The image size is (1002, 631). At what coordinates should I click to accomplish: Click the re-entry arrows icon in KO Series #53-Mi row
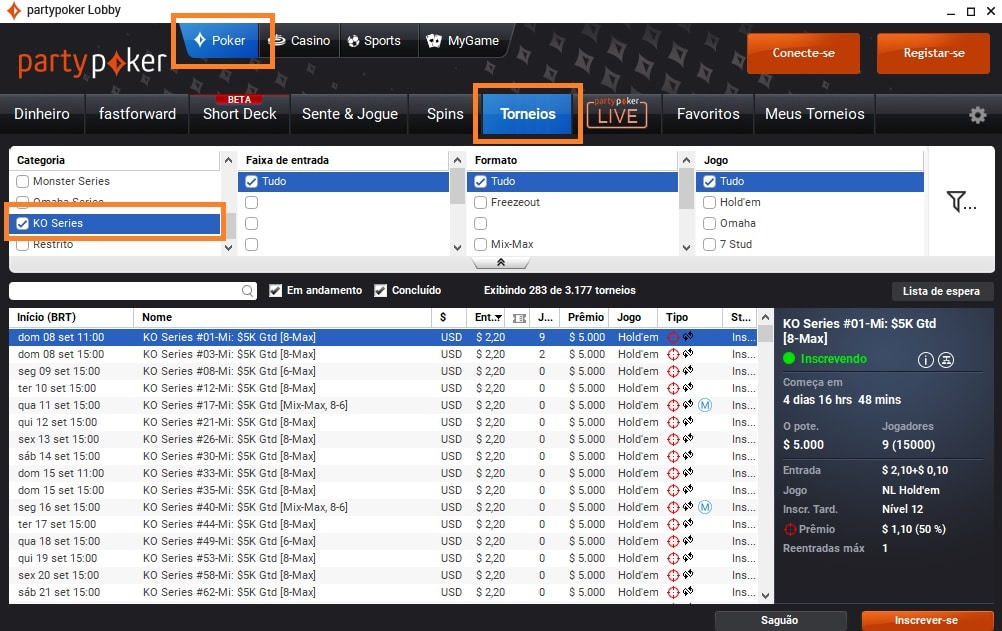tap(688, 557)
